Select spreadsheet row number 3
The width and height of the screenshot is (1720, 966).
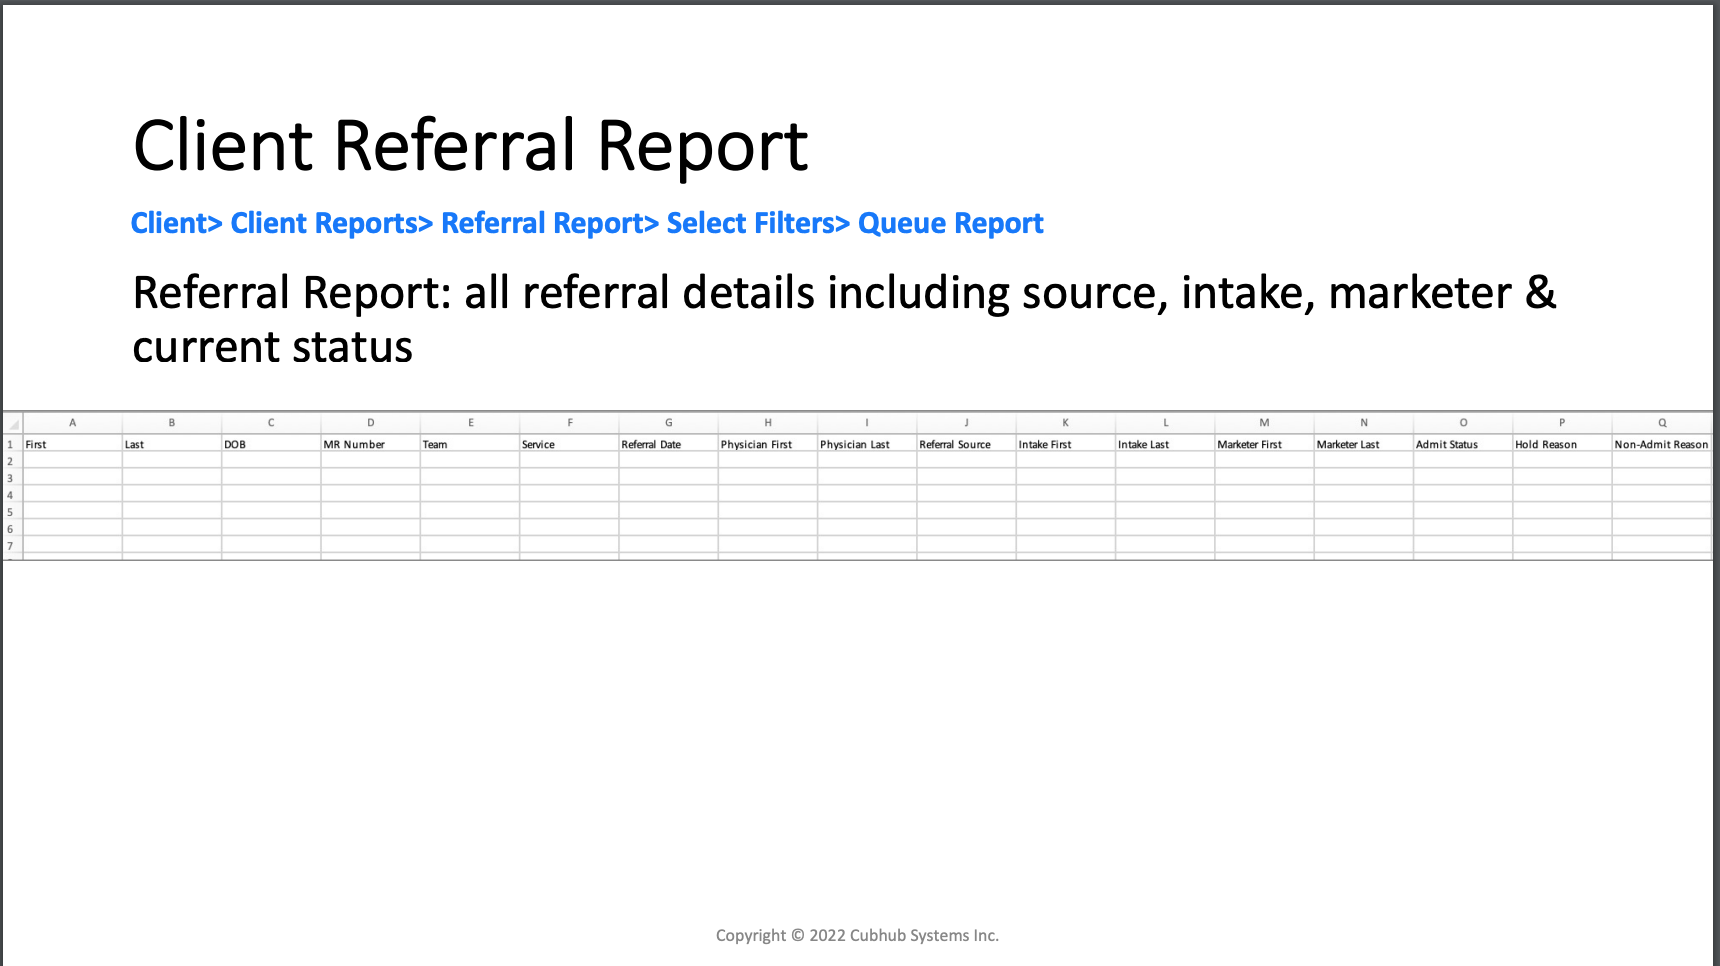tap(12, 478)
